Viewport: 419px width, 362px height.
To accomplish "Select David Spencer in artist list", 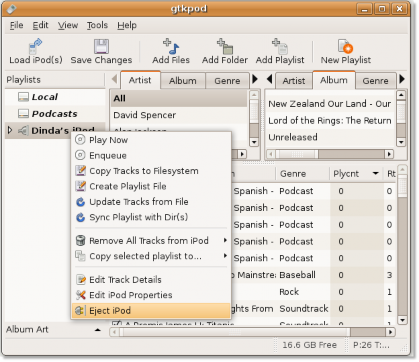I will pos(179,115).
